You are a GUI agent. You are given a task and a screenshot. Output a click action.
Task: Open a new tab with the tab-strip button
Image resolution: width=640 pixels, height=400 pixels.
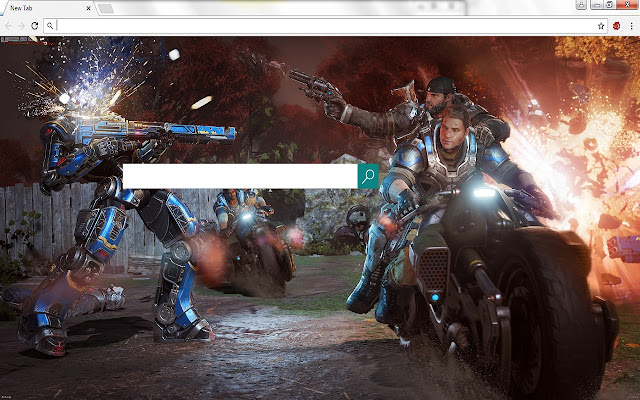(x=106, y=8)
